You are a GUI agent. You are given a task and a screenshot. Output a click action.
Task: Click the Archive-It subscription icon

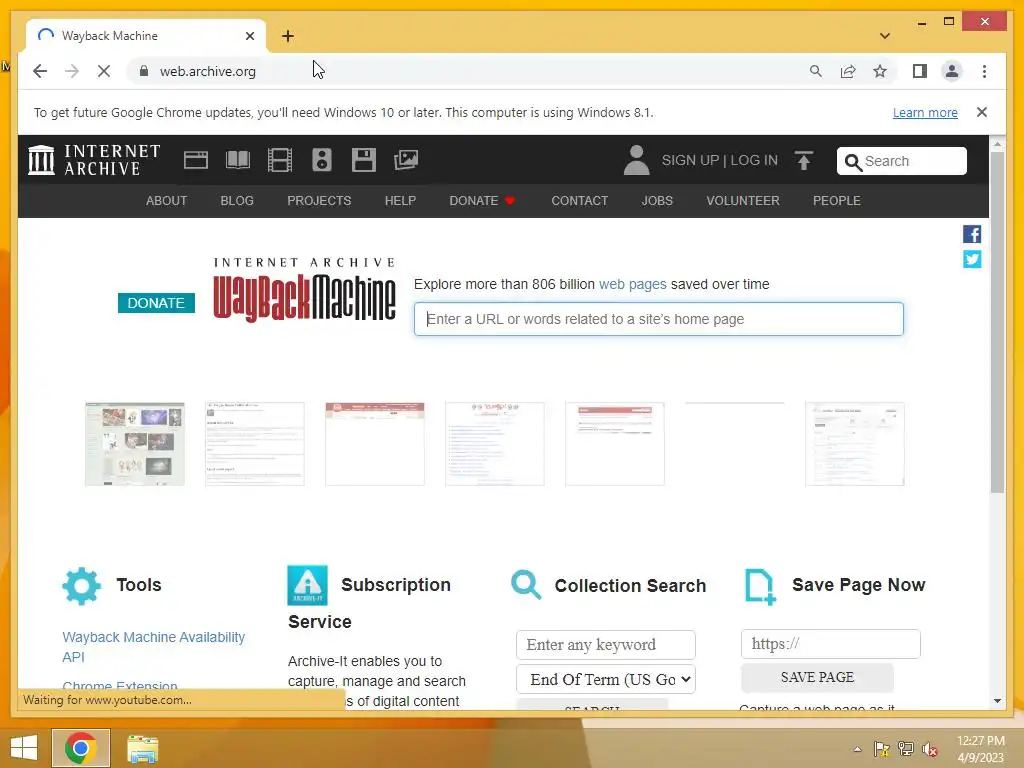pyautogui.click(x=307, y=585)
